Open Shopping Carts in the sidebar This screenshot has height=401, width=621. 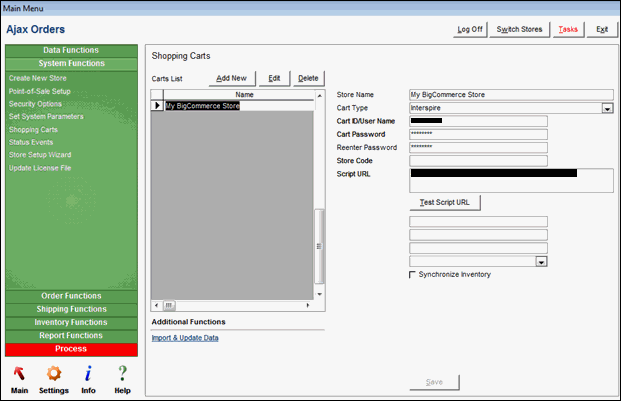point(33,130)
